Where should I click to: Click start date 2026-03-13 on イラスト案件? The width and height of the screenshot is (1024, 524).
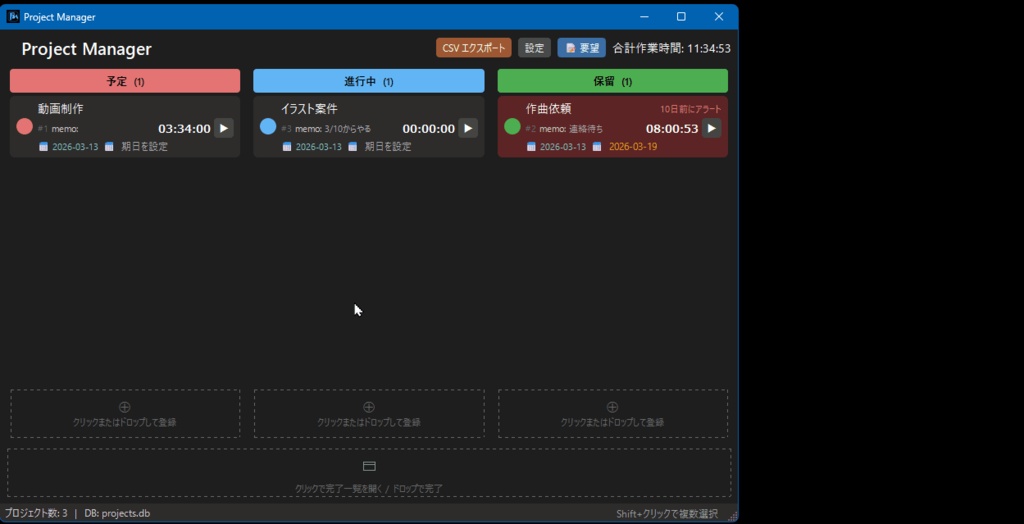click(319, 147)
